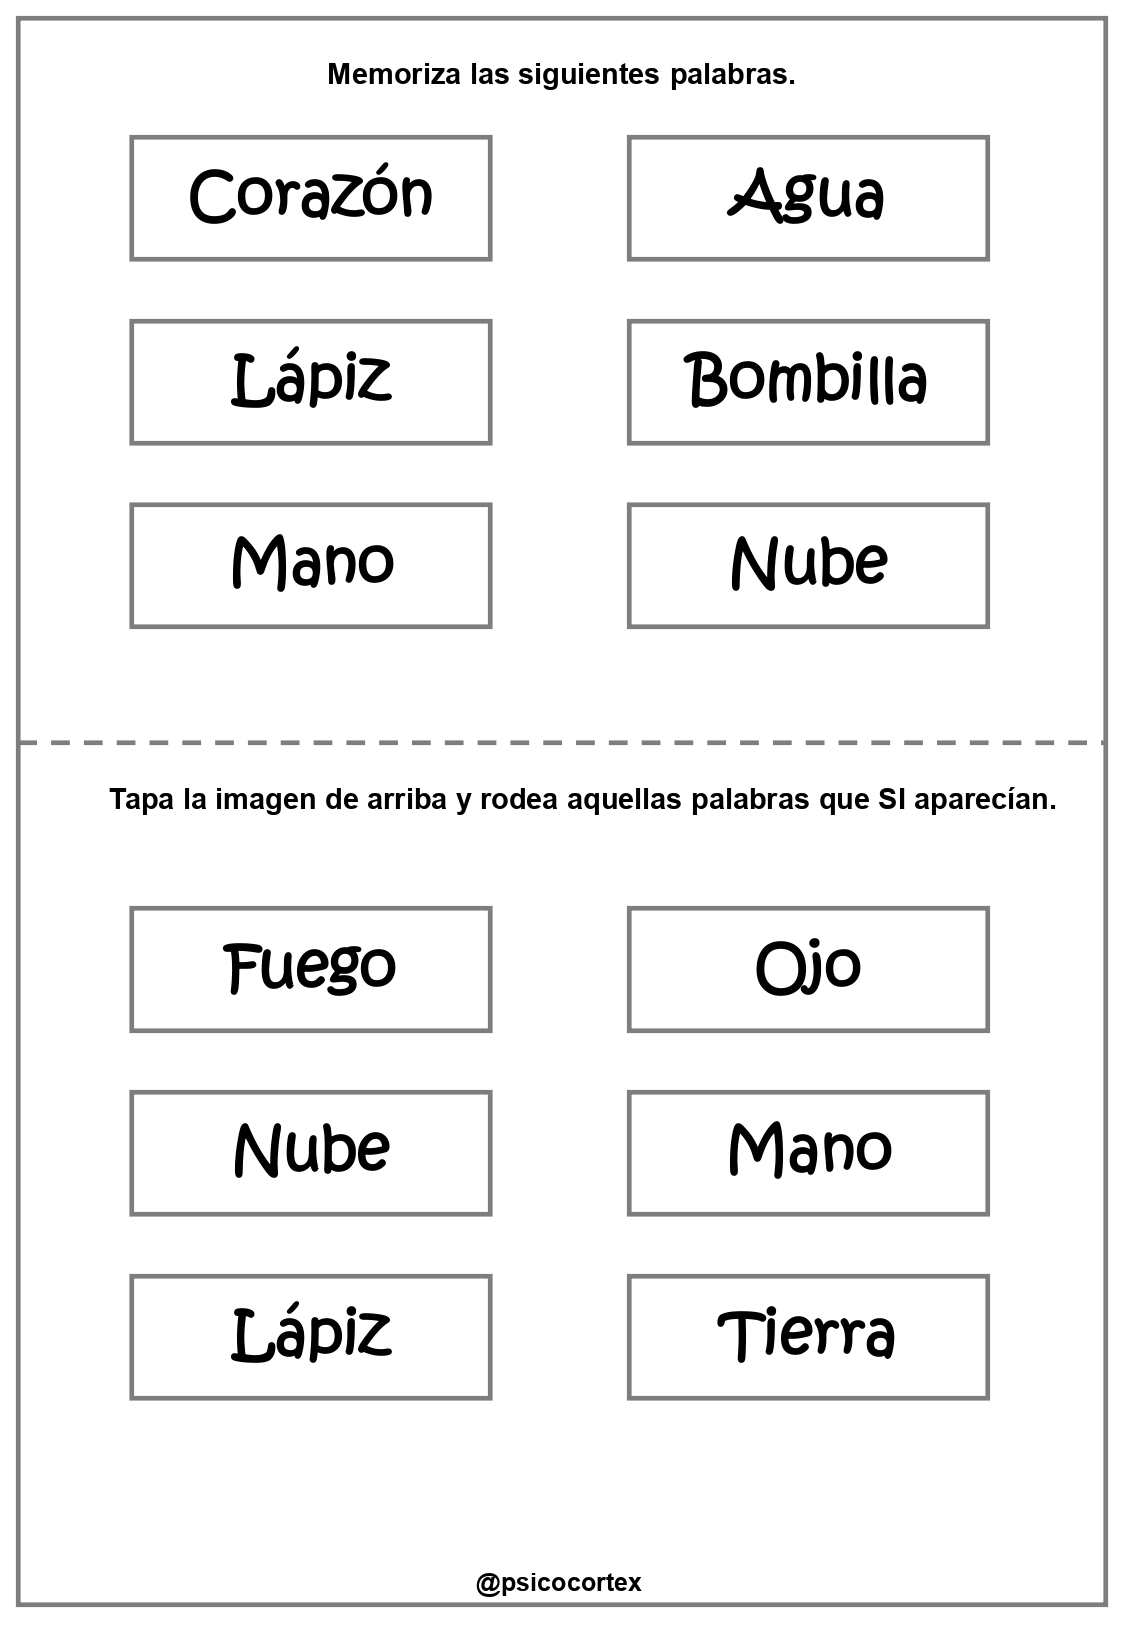Viewport: 1125px width, 1625px height.
Task: Select Lápiz in the lower answer section
Action: tap(311, 1337)
